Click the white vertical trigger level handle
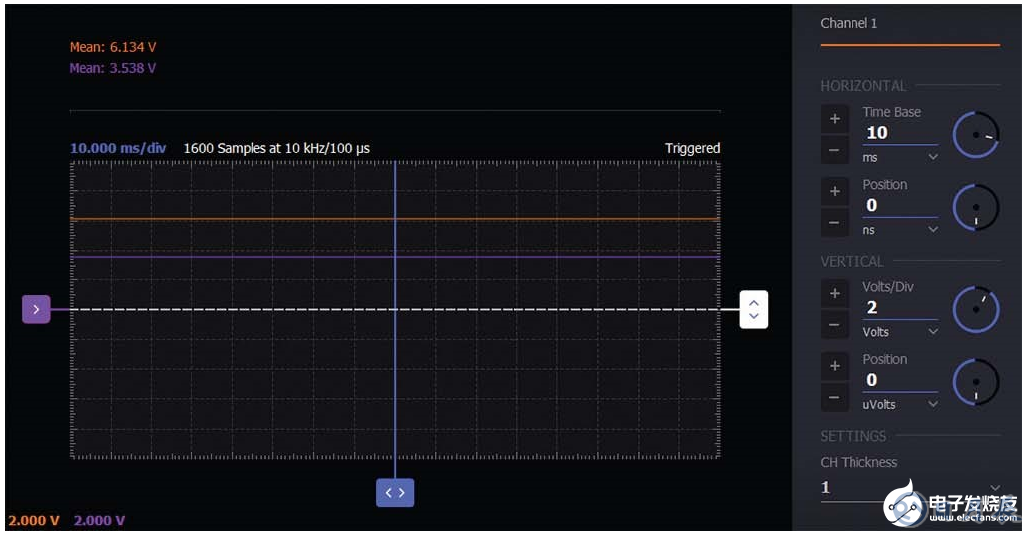This screenshot has height=533, width=1028. click(754, 309)
